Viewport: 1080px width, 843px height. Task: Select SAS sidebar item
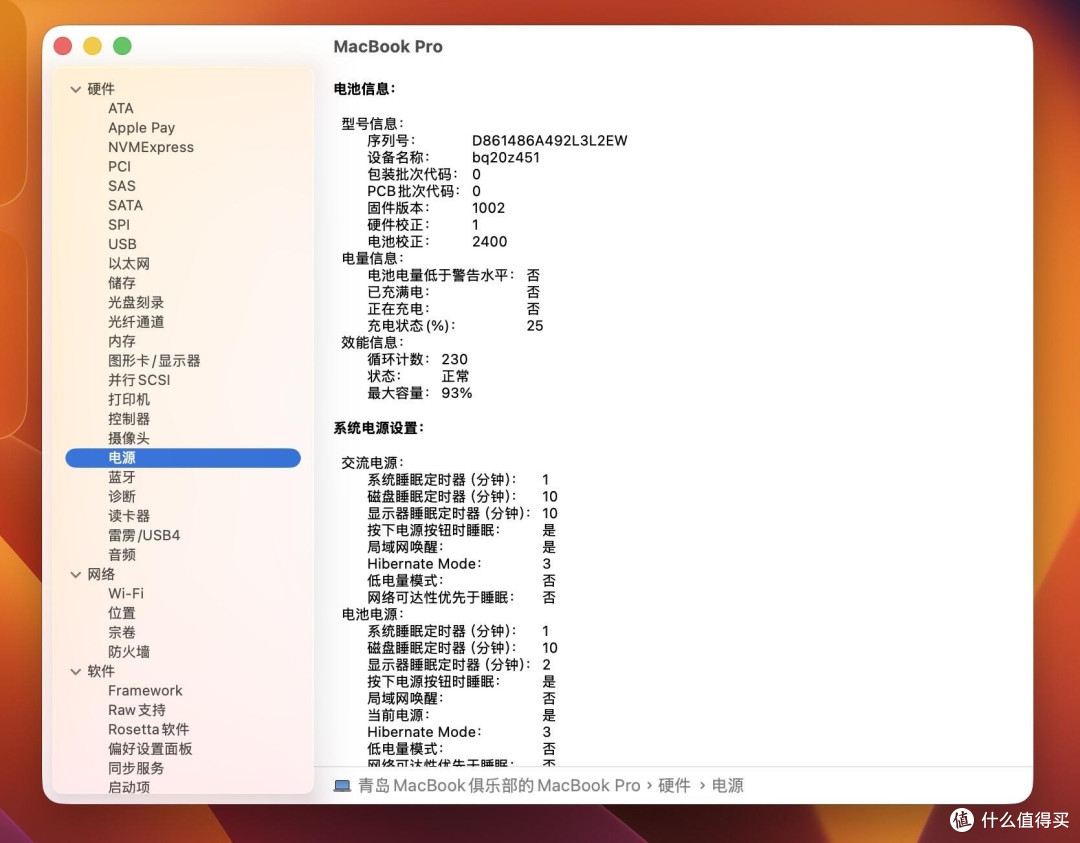coord(121,186)
